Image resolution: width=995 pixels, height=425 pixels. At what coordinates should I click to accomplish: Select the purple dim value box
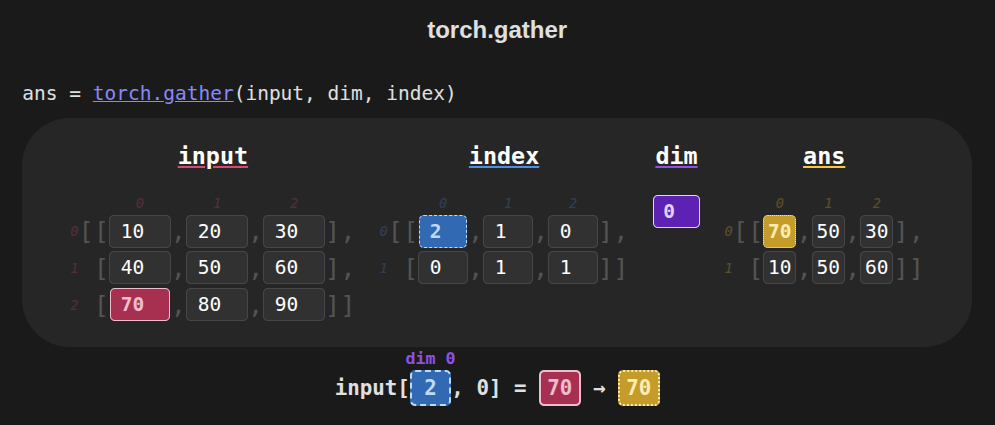[676, 211]
